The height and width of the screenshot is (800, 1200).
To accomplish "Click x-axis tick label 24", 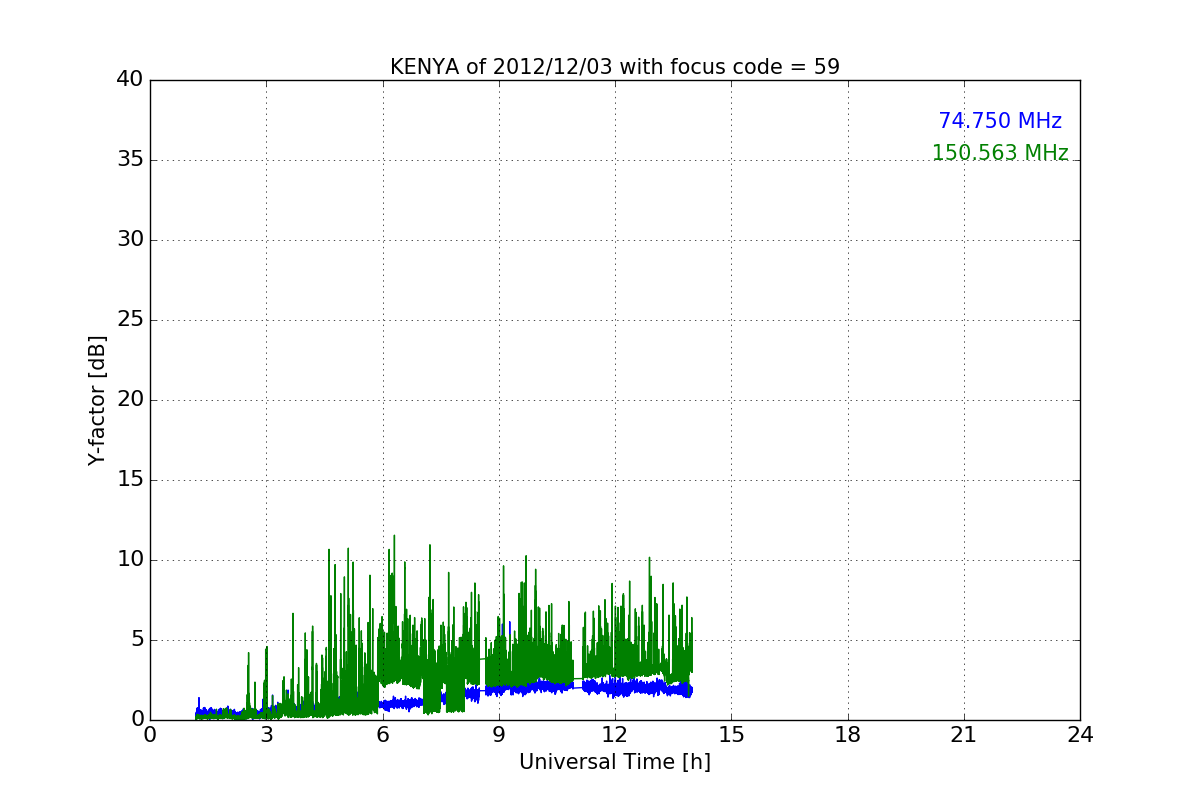I will [1080, 735].
